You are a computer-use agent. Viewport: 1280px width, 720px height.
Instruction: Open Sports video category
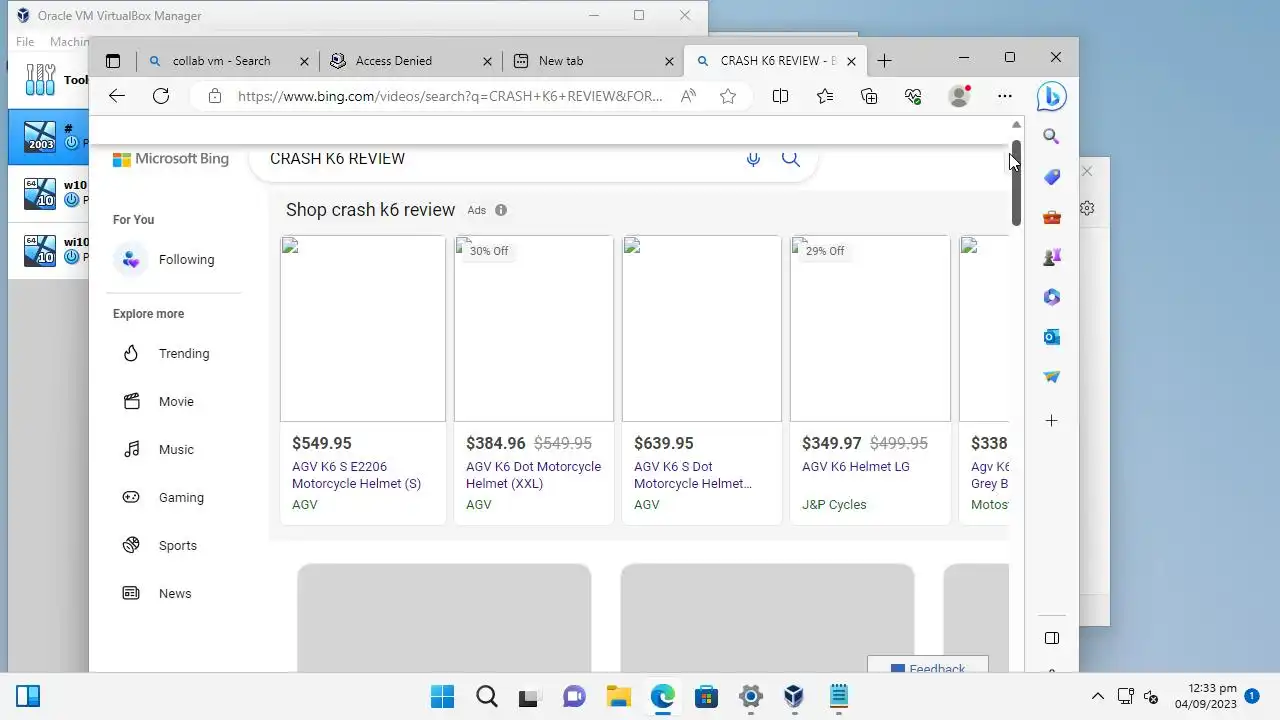click(x=178, y=546)
